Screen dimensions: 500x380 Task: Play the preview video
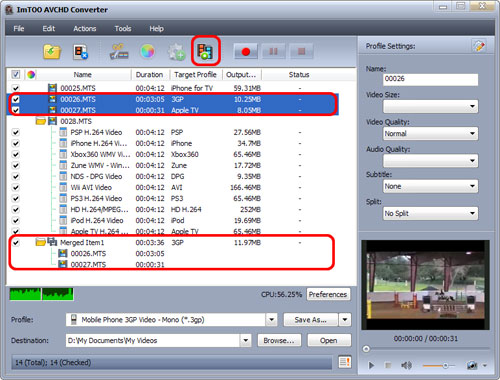371,366
